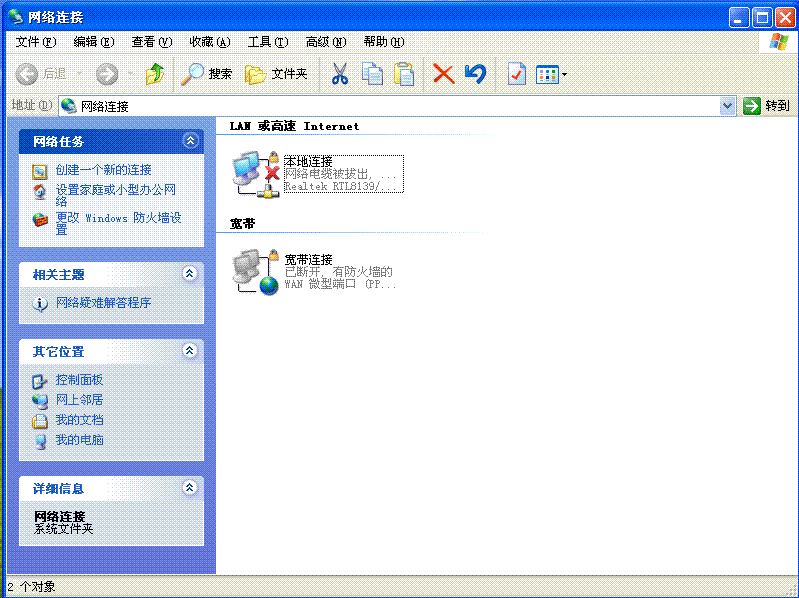Collapse the 相关主题 panel

coord(190,274)
